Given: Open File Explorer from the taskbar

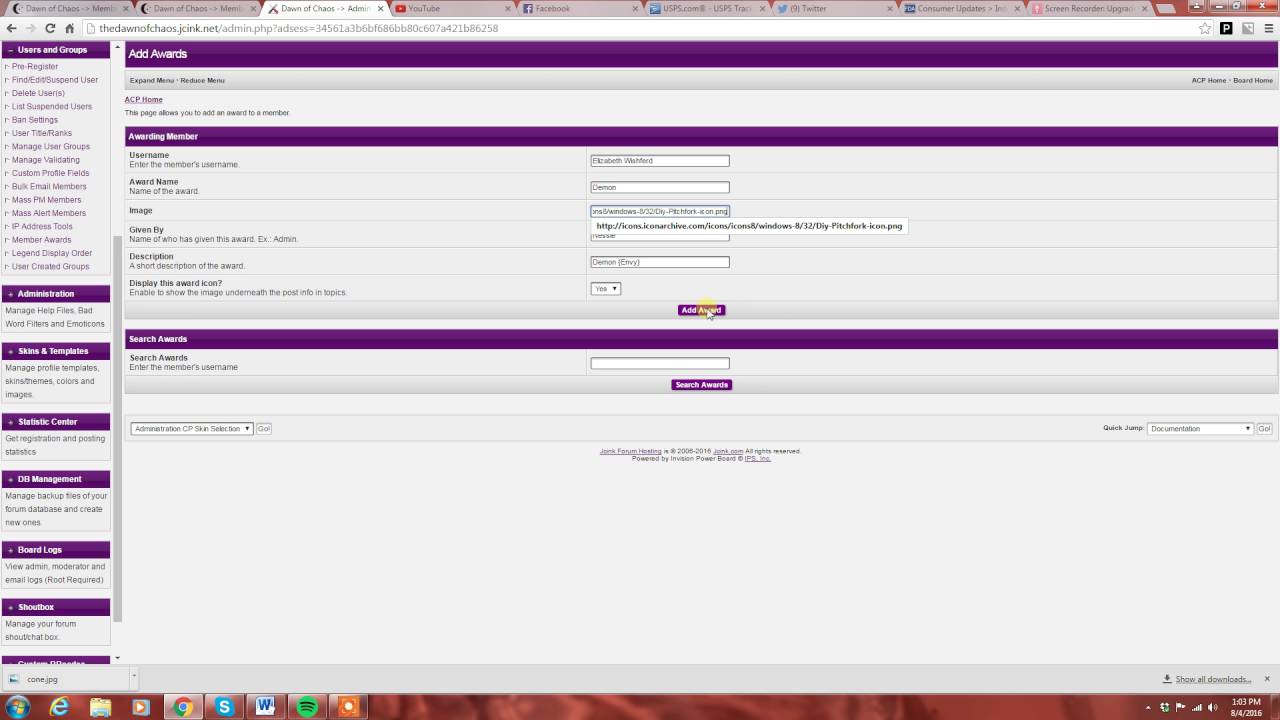Looking at the screenshot, I should tap(100, 707).
